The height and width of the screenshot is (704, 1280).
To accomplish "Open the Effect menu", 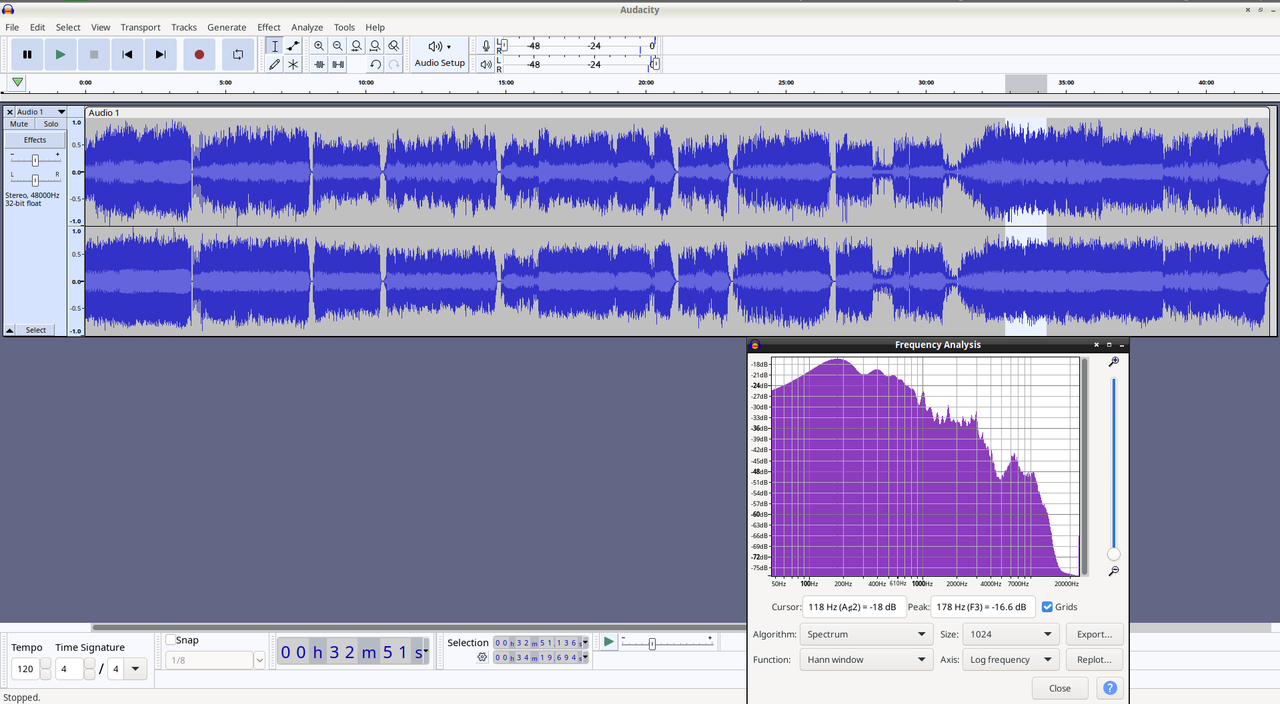I will (269, 27).
